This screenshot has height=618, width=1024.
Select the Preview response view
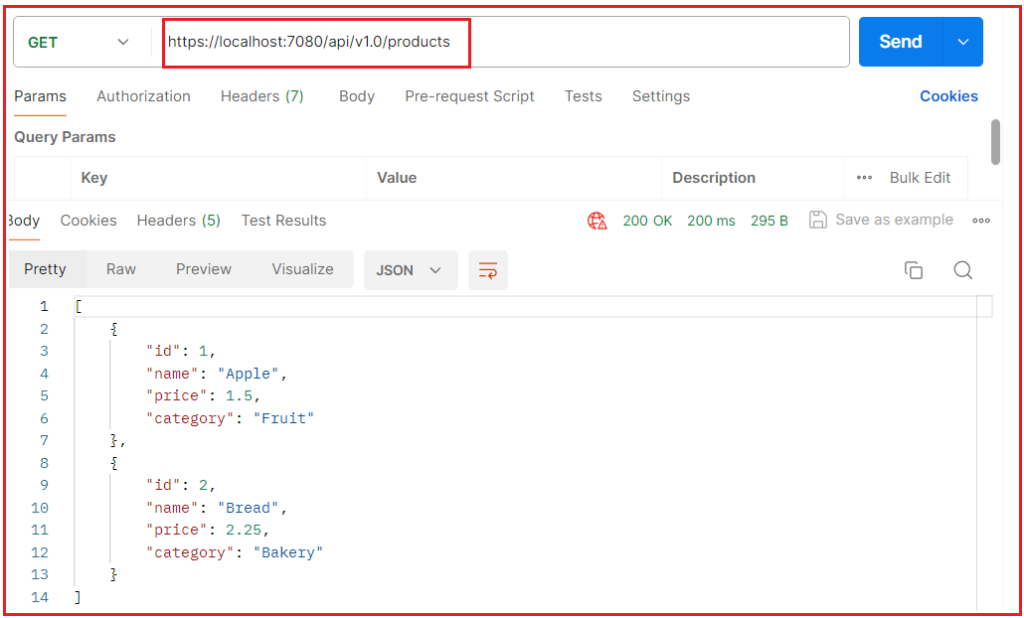[203, 269]
